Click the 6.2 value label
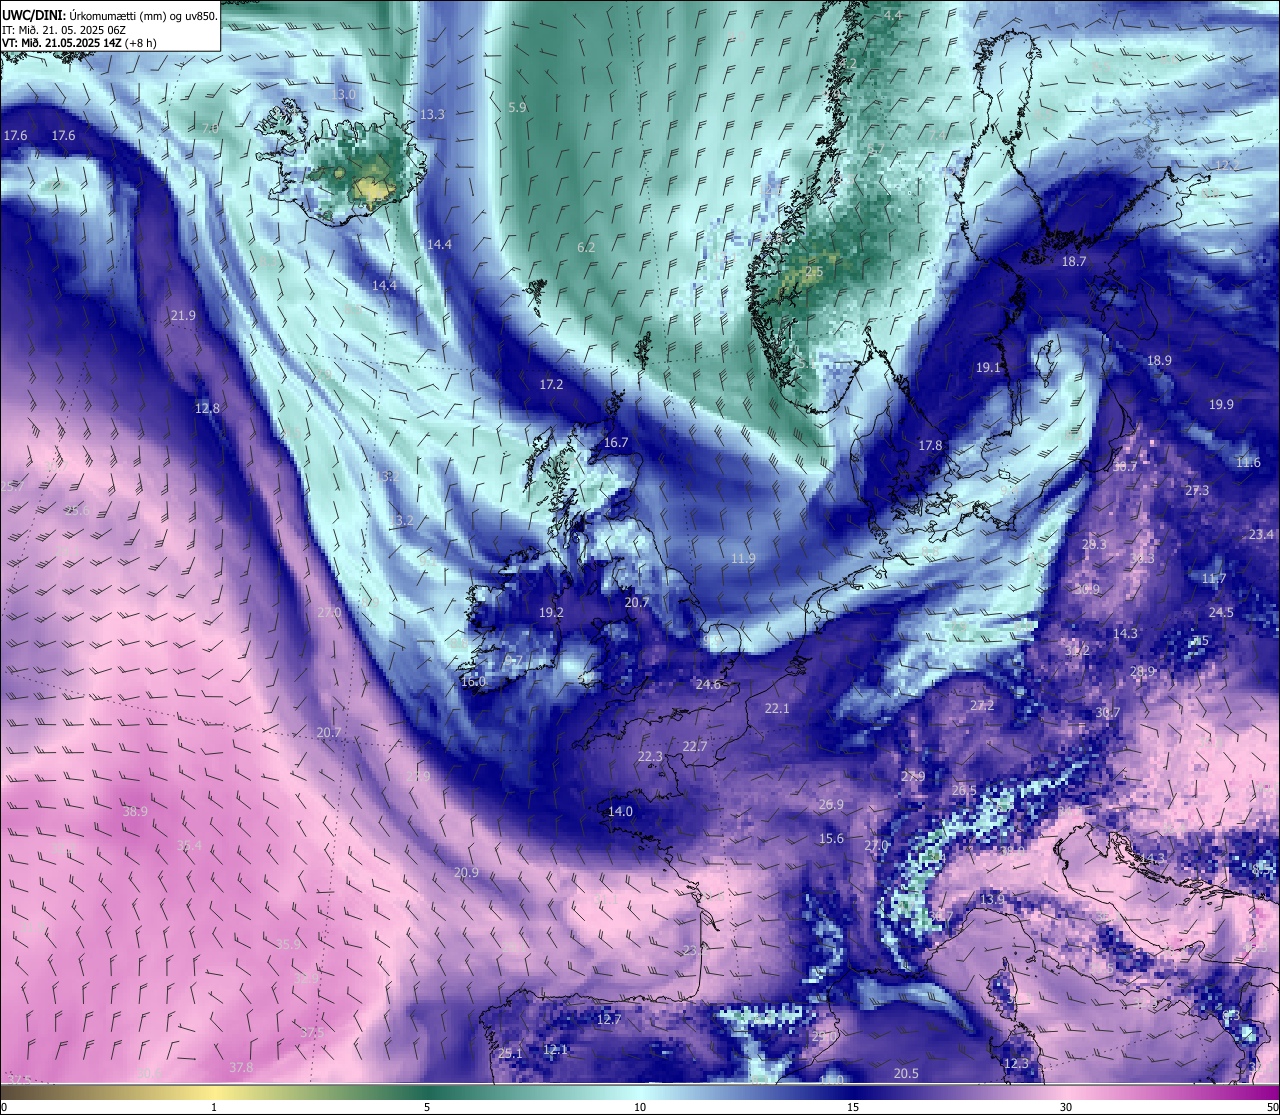 [x=586, y=247]
